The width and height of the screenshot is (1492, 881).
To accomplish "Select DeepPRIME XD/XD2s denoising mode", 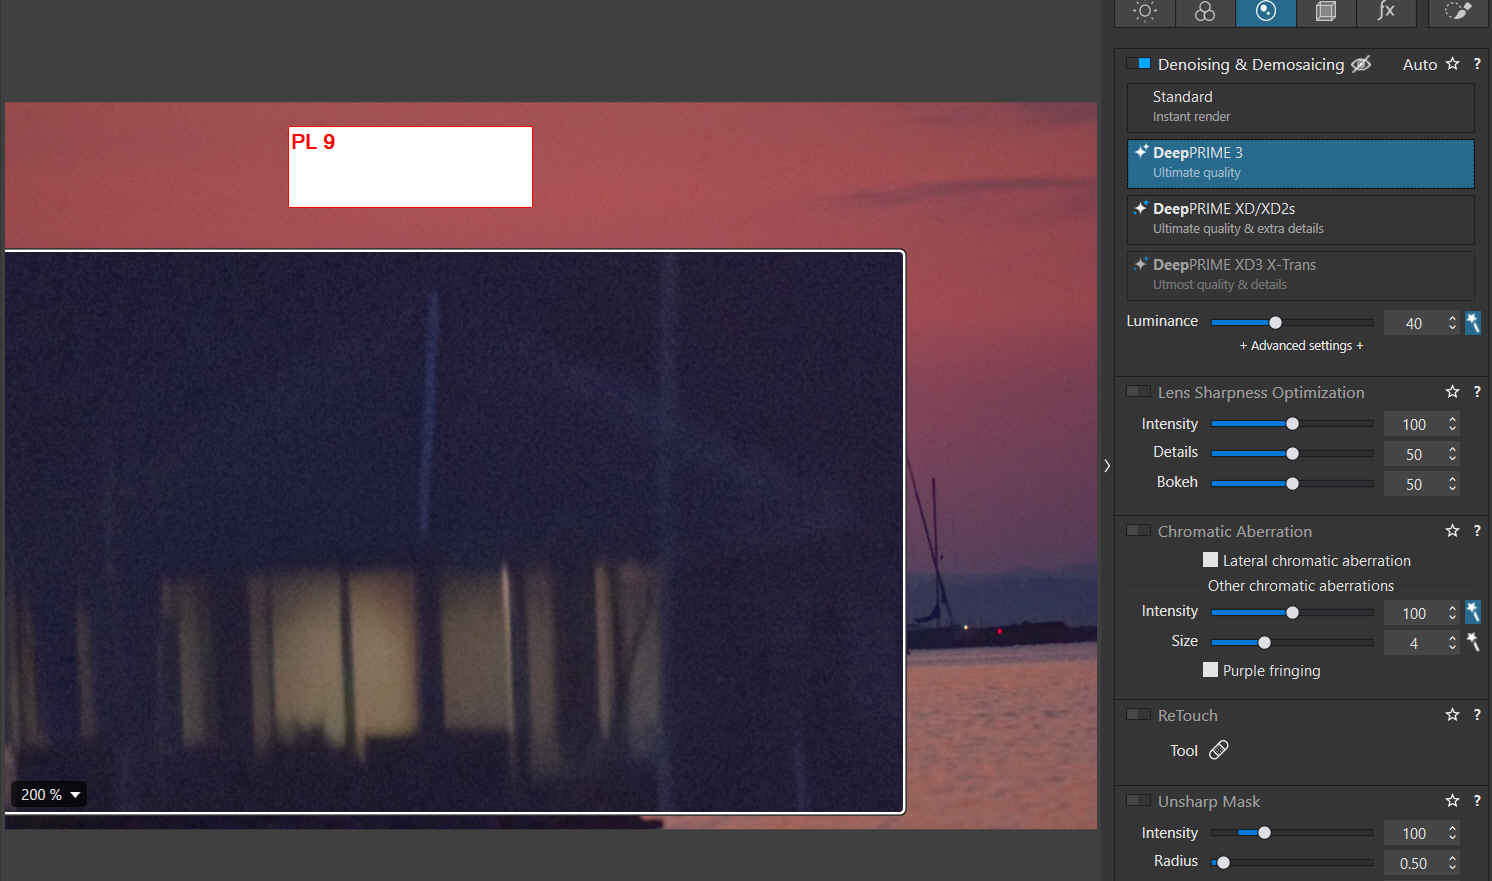I will tap(1300, 219).
